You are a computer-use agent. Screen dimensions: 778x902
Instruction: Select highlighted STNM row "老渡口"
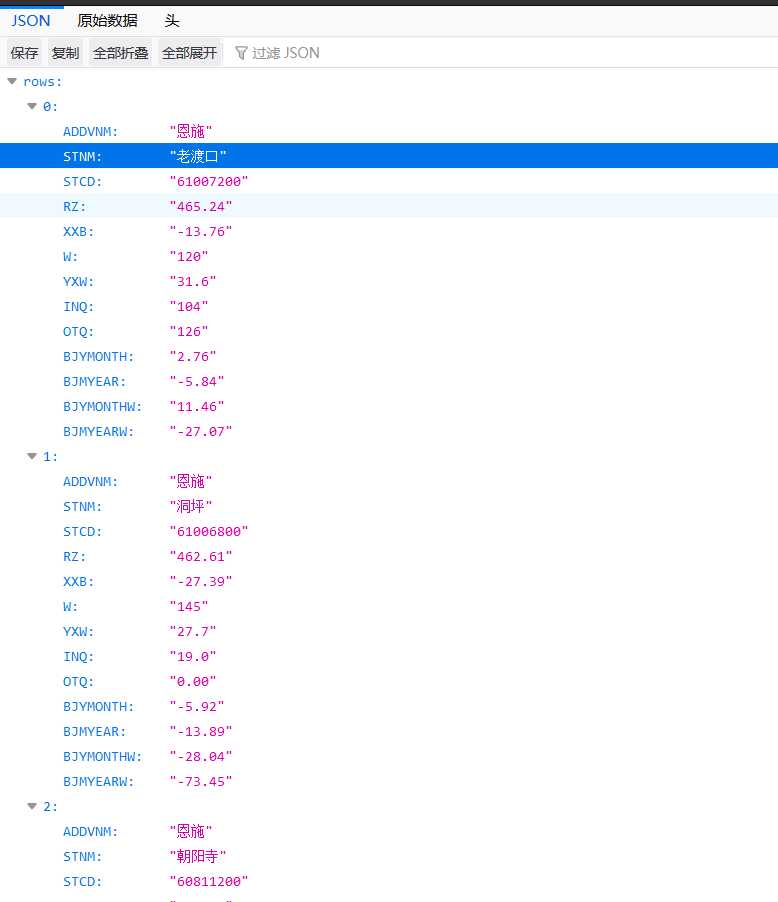click(389, 156)
